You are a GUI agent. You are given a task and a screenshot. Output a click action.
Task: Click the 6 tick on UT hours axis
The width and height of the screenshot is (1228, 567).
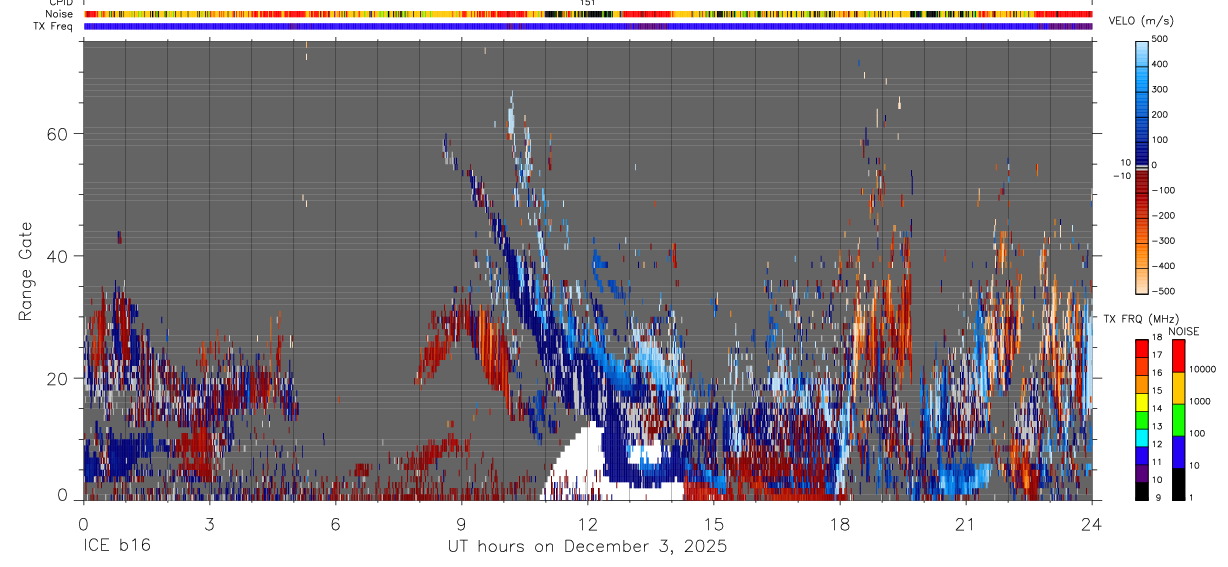335,523
